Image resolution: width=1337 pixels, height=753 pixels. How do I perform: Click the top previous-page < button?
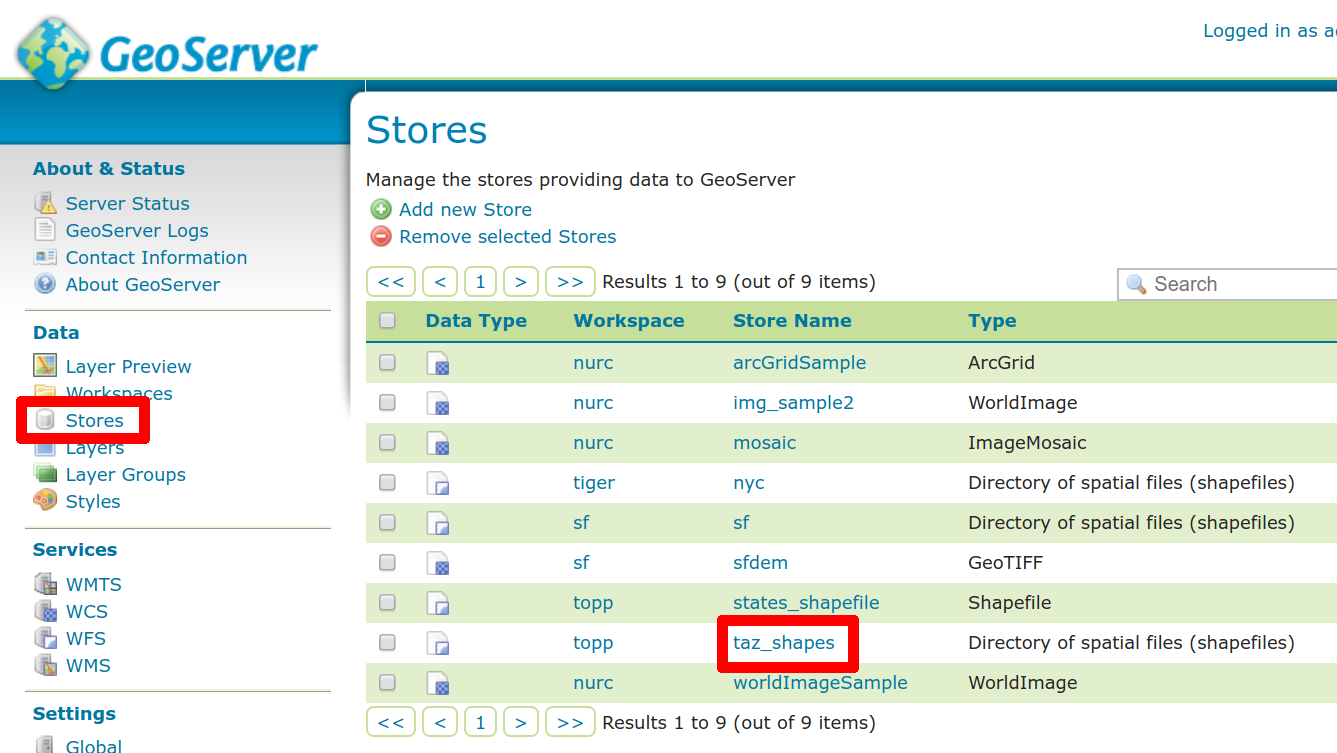[440, 281]
